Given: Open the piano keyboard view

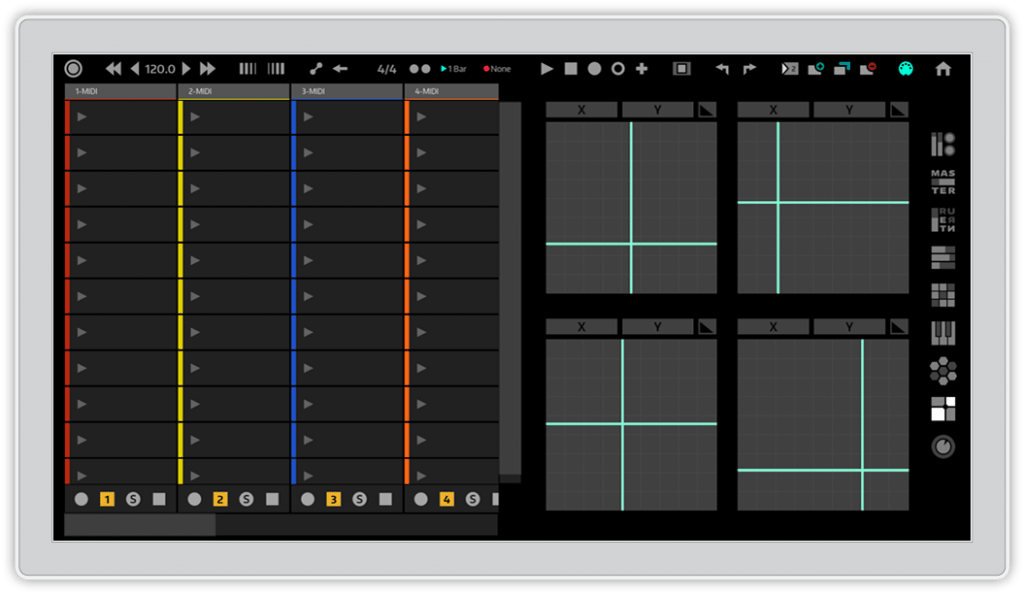Looking at the screenshot, I should coord(943,333).
